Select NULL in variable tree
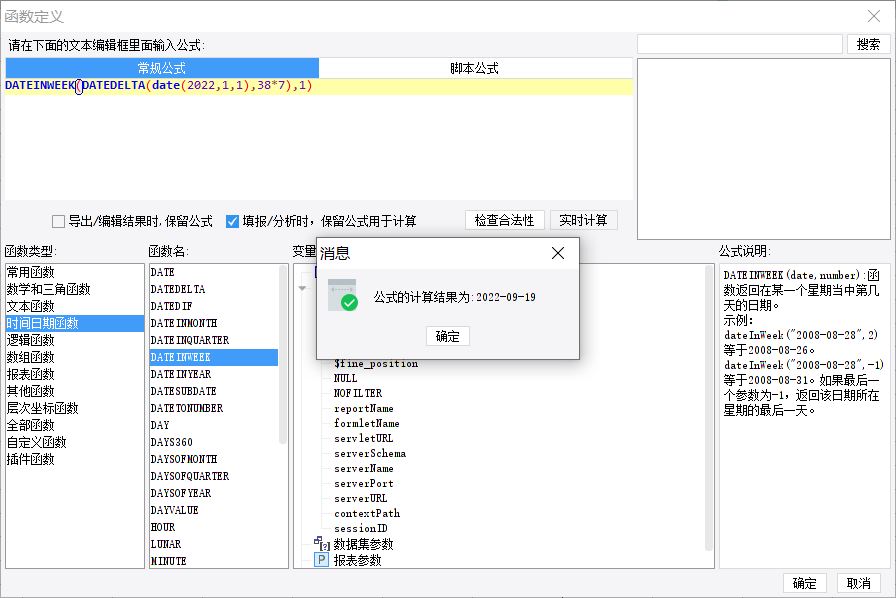 (x=345, y=378)
